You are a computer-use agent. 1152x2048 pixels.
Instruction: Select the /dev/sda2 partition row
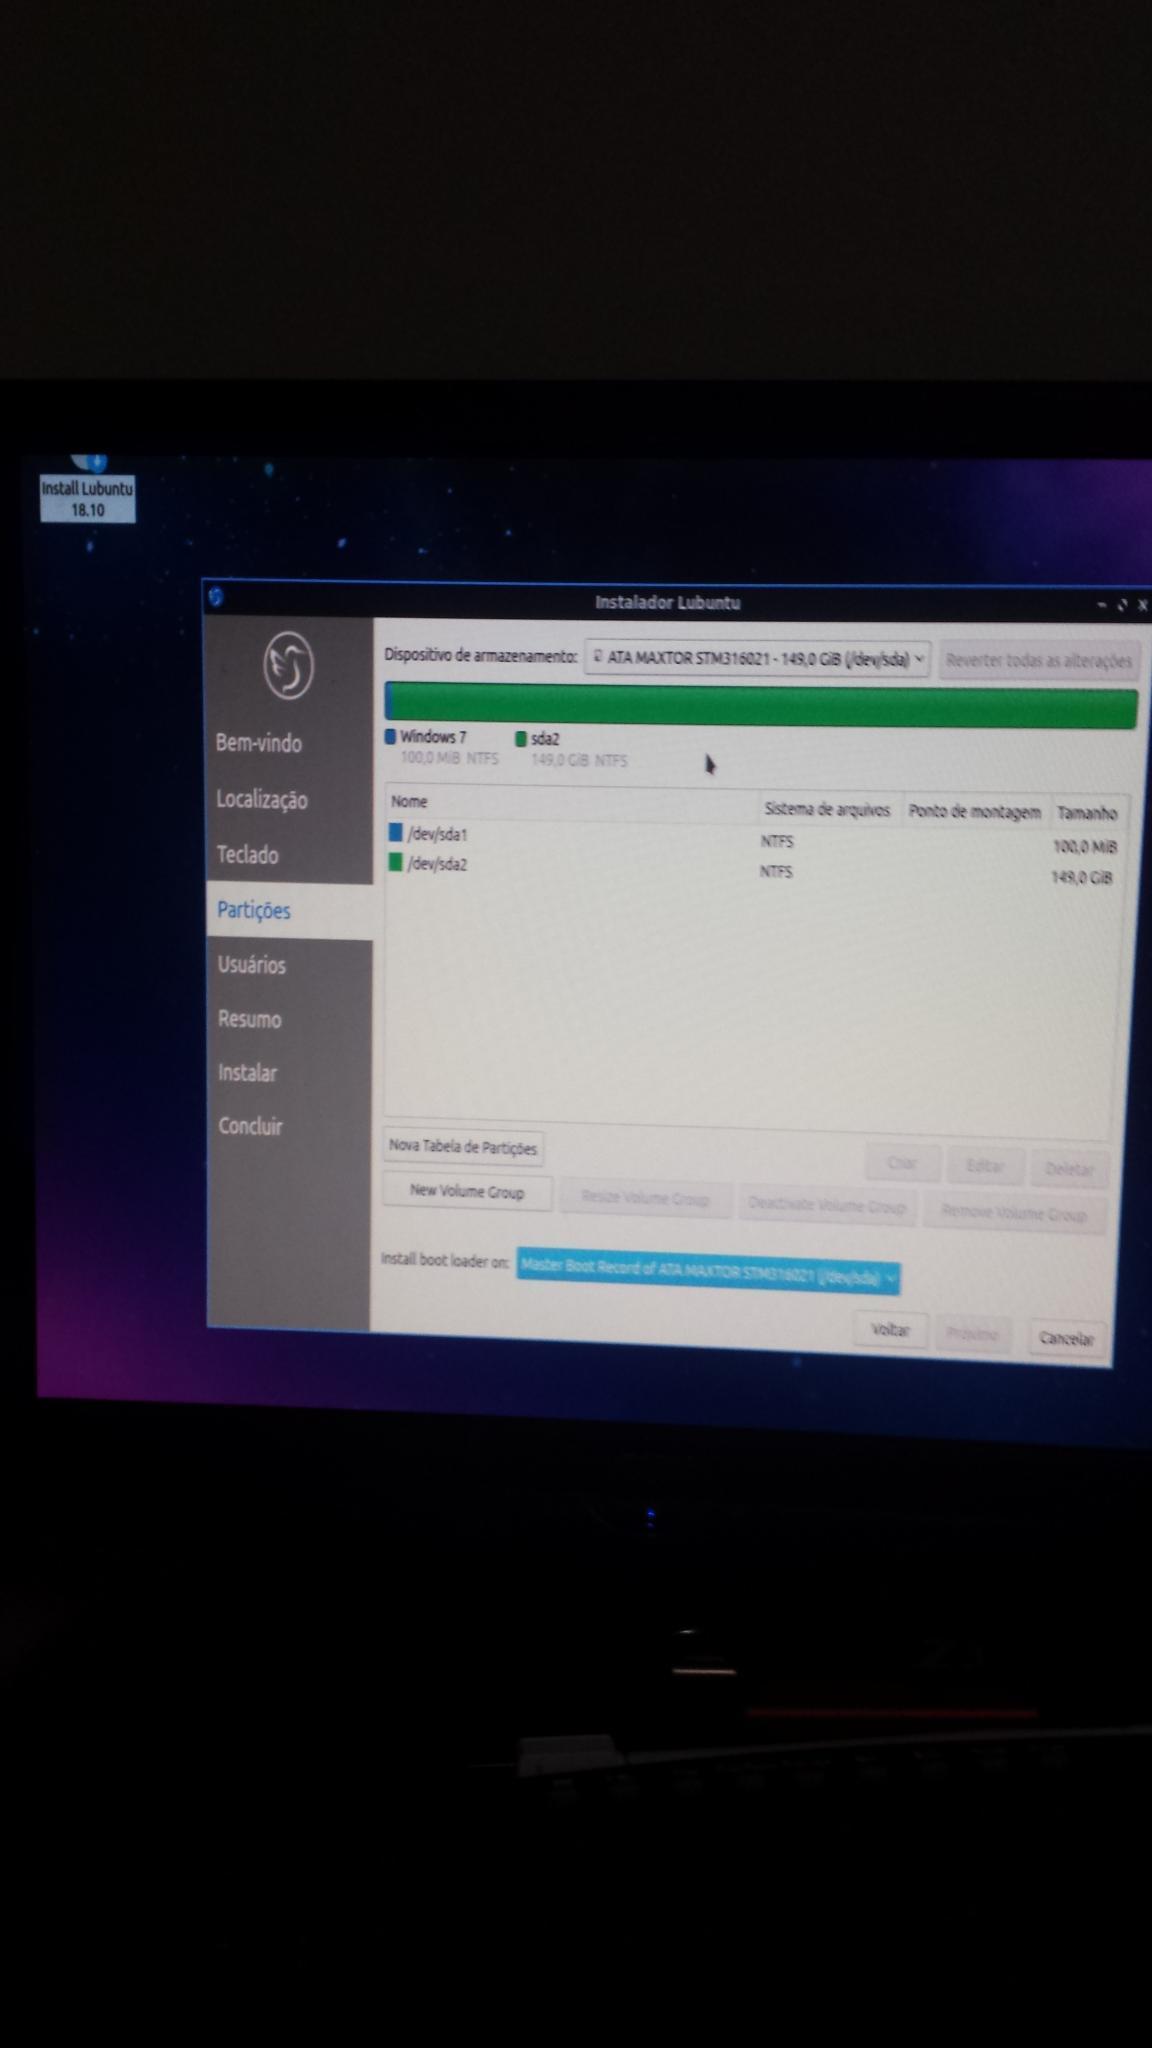tap(752, 870)
